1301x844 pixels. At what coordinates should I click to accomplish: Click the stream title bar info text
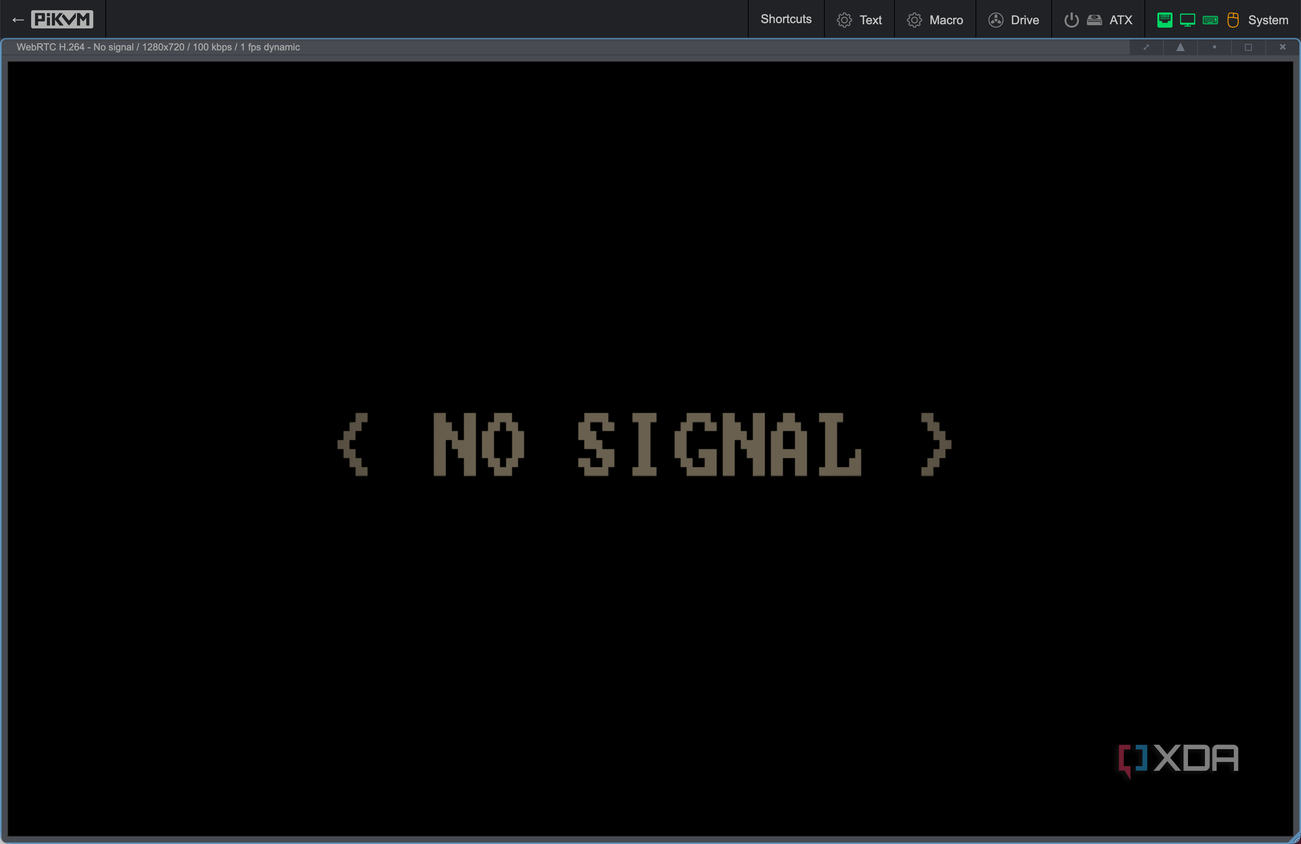[158, 47]
